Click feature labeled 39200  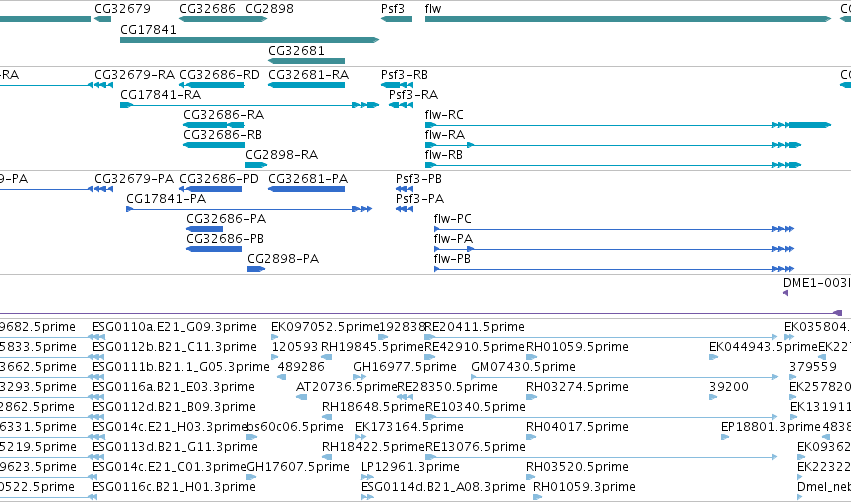729,387
